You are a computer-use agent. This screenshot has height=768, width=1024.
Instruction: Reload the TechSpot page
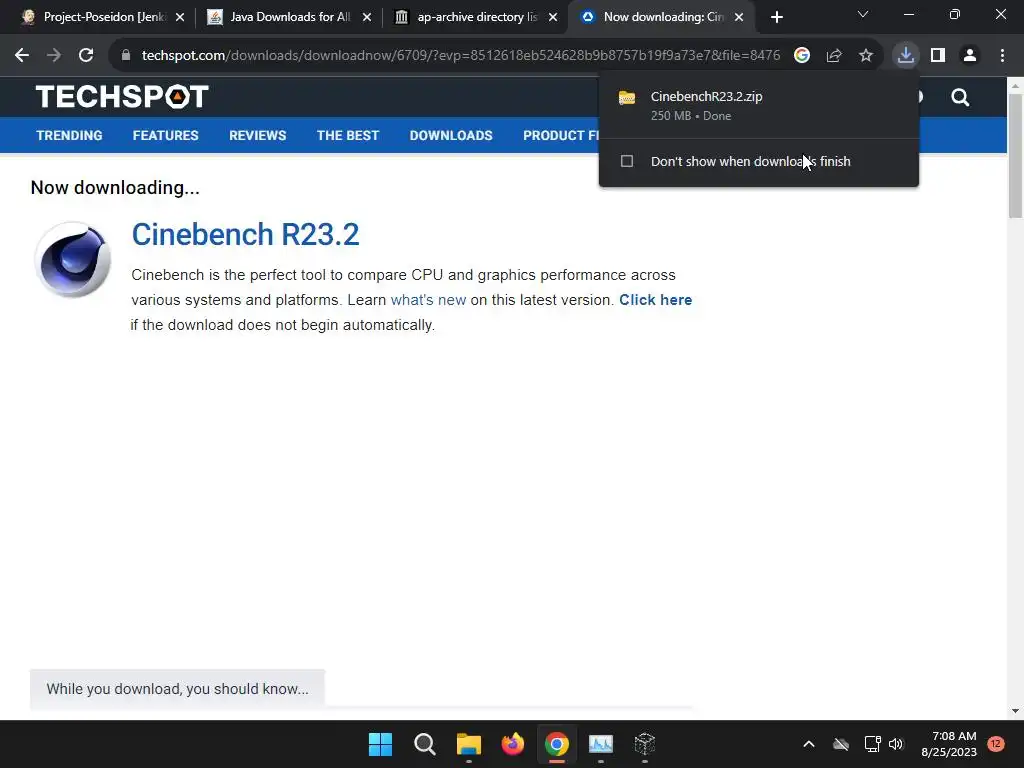(x=86, y=56)
